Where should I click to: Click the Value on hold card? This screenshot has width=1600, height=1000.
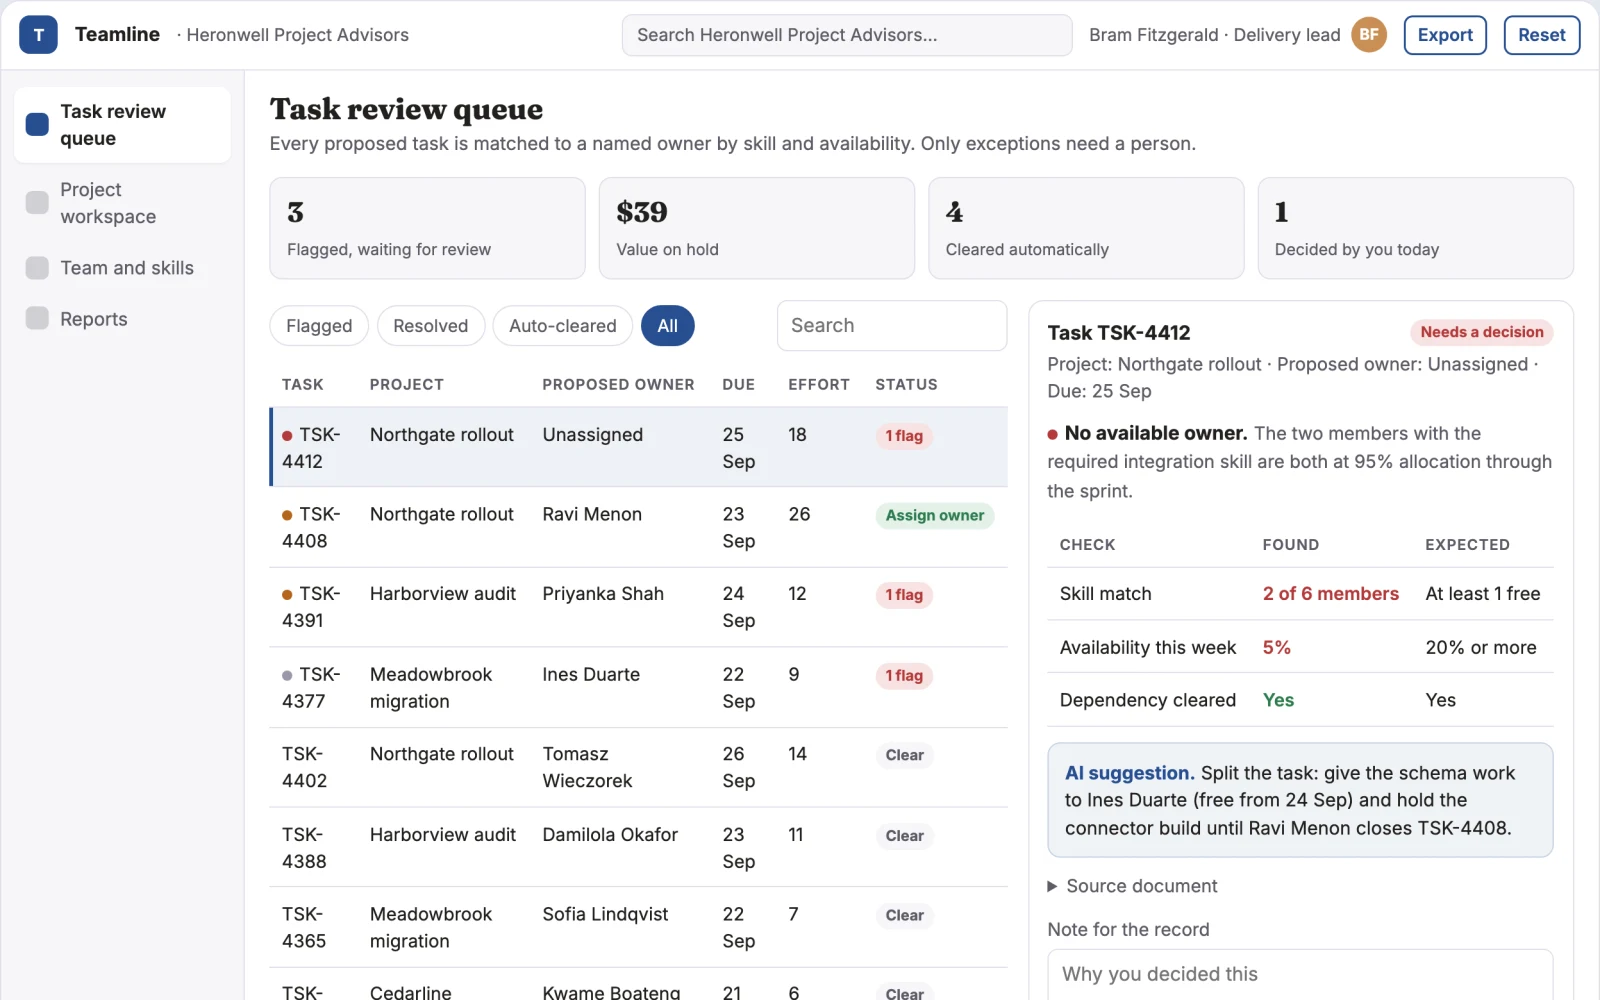(x=756, y=228)
